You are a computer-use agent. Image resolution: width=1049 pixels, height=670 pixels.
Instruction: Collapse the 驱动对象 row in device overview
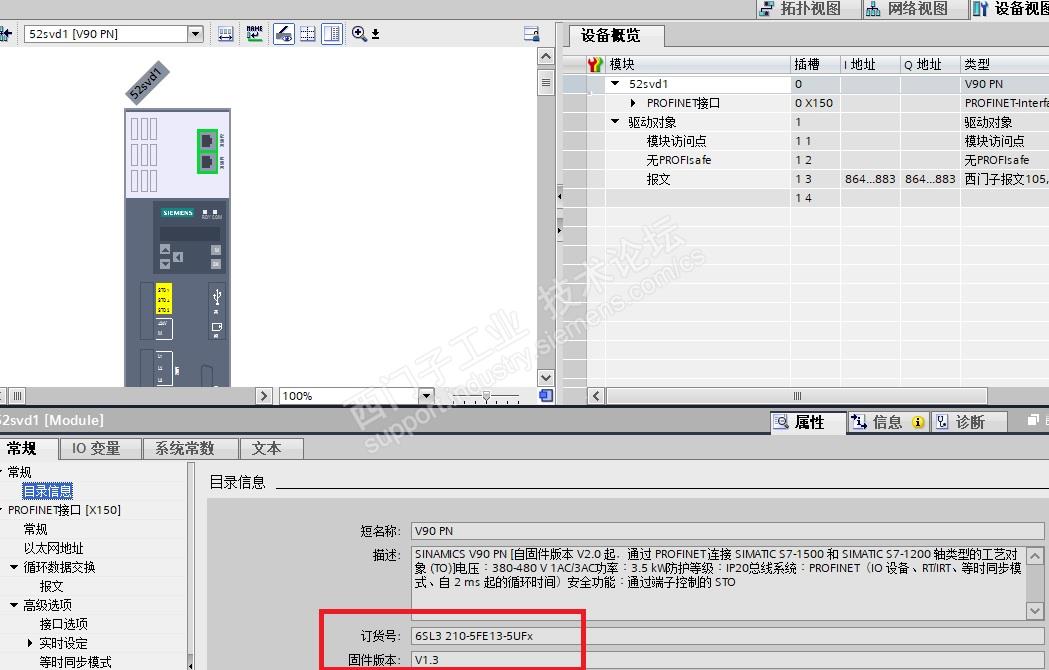click(x=615, y=122)
